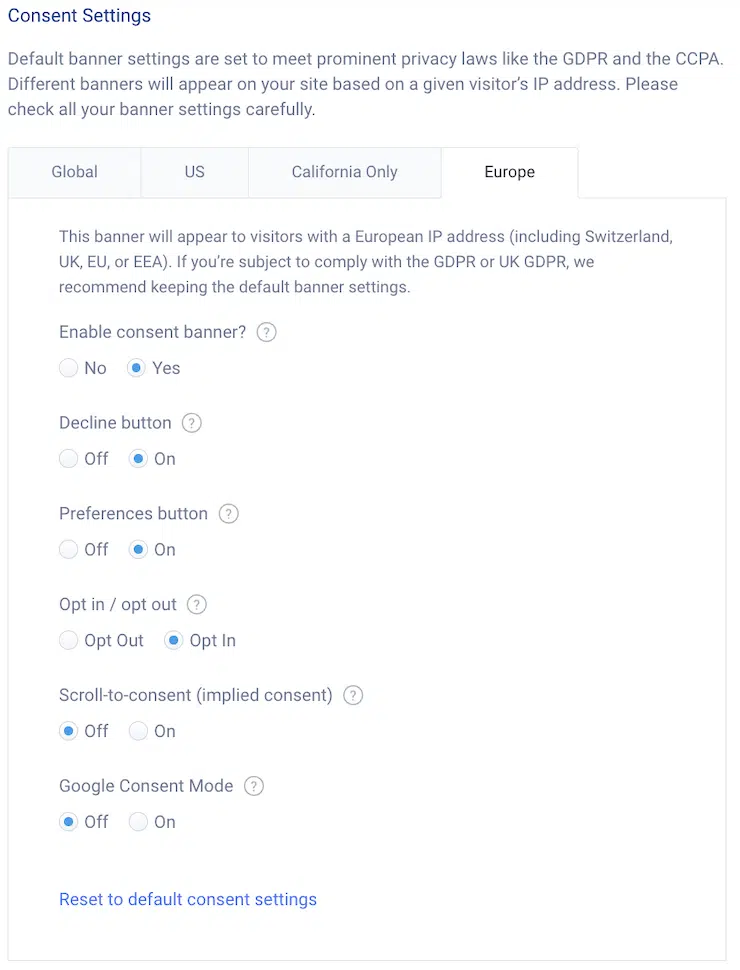Select the Enable consent banner help question mark
The width and height of the screenshot is (740, 970).
coord(266,331)
